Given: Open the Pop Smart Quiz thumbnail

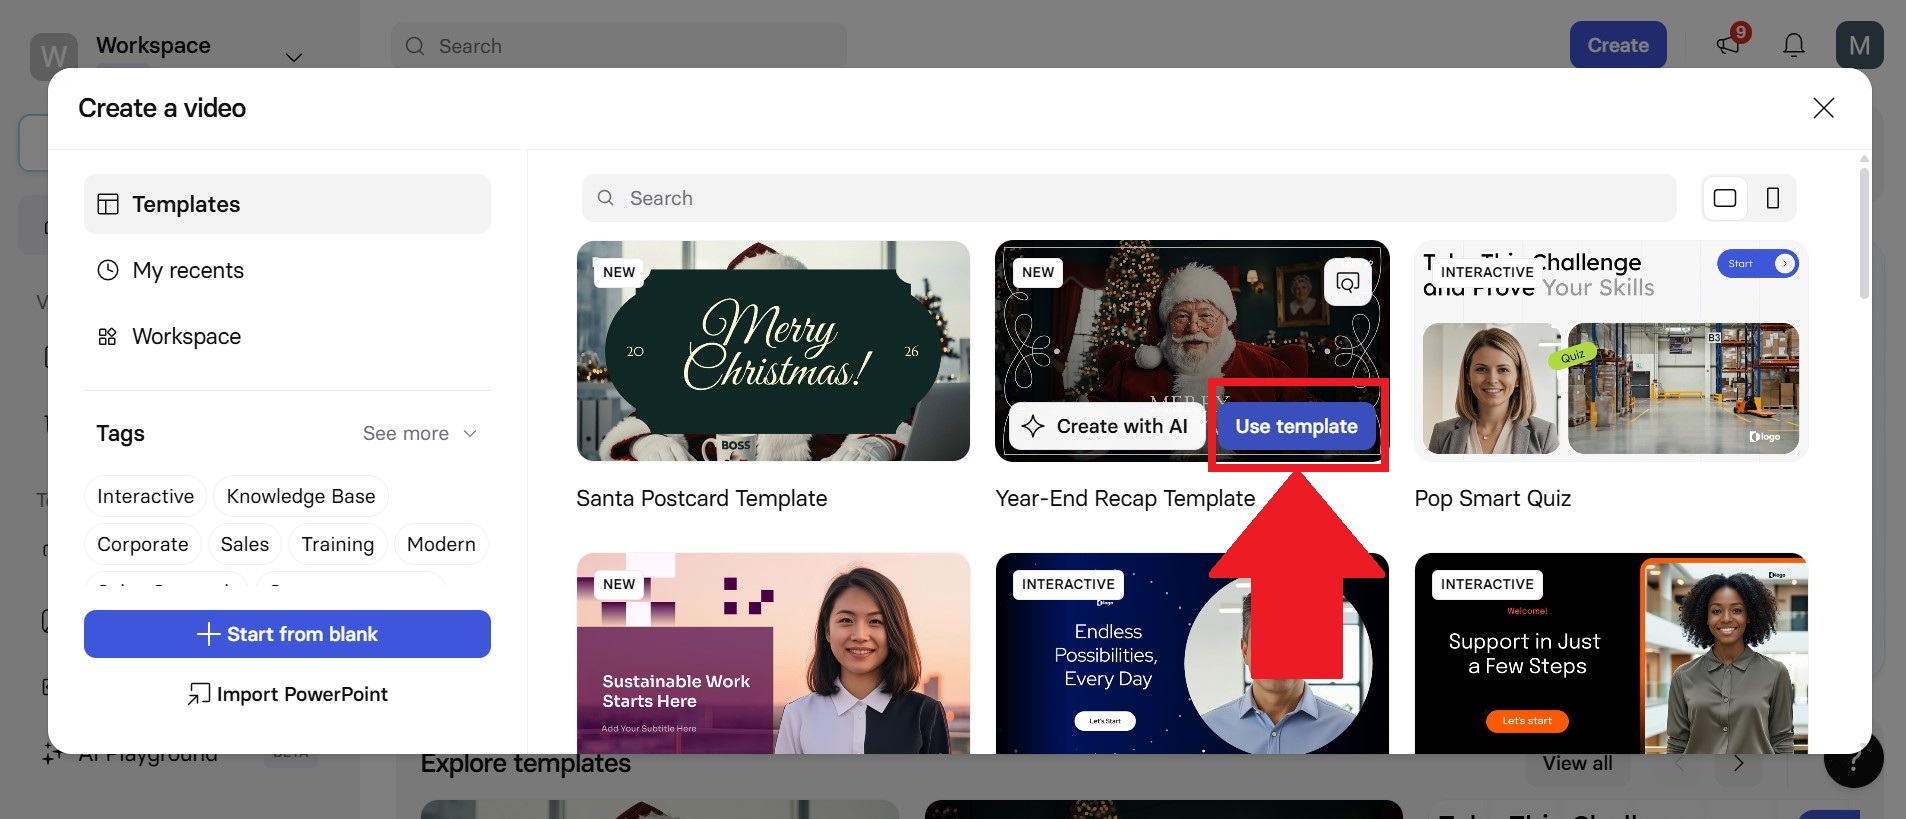Looking at the screenshot, I should coord(1611,351).
